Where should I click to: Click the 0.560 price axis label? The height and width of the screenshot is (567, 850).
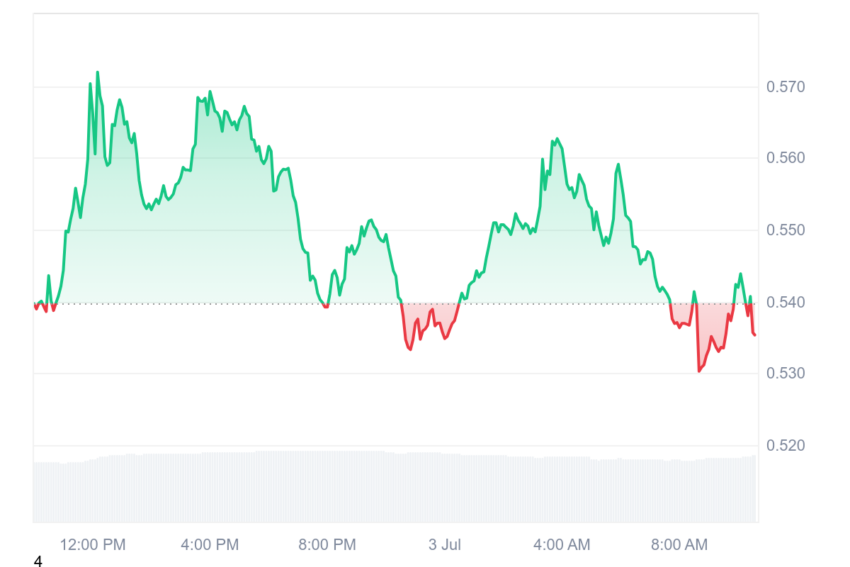[785, 158]
